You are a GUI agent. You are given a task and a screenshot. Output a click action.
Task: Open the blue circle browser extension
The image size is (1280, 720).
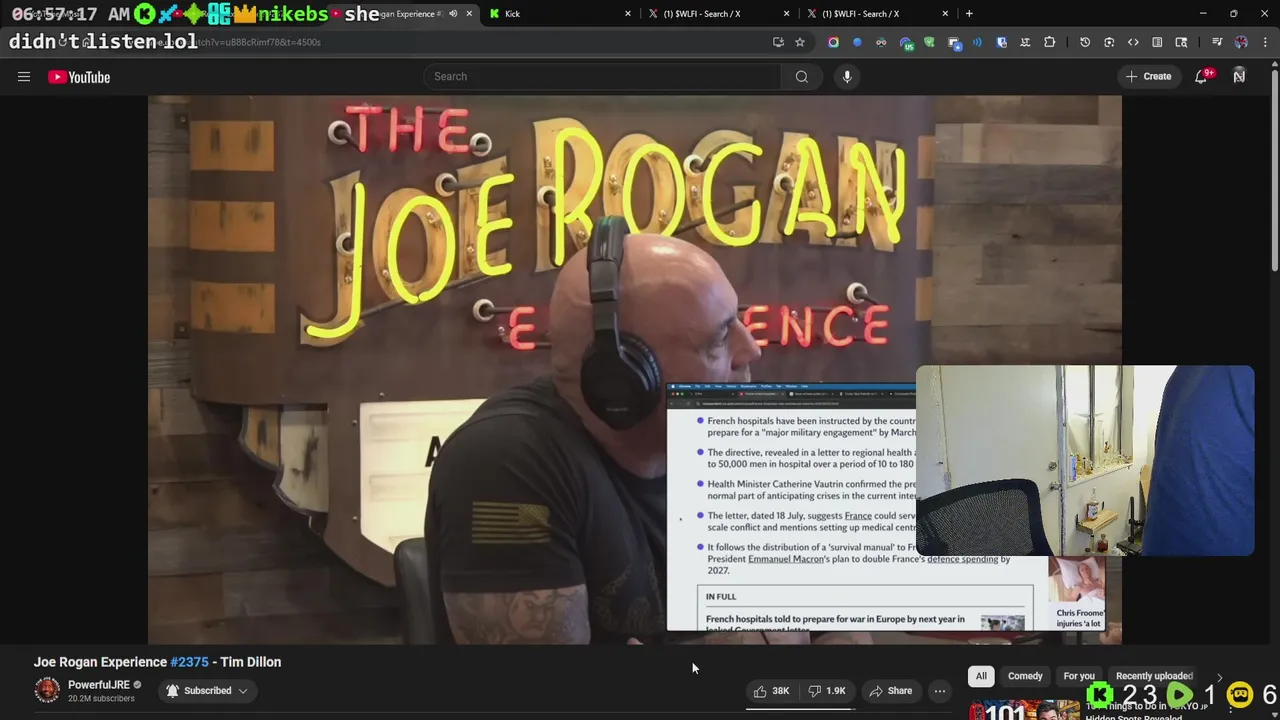857,42
